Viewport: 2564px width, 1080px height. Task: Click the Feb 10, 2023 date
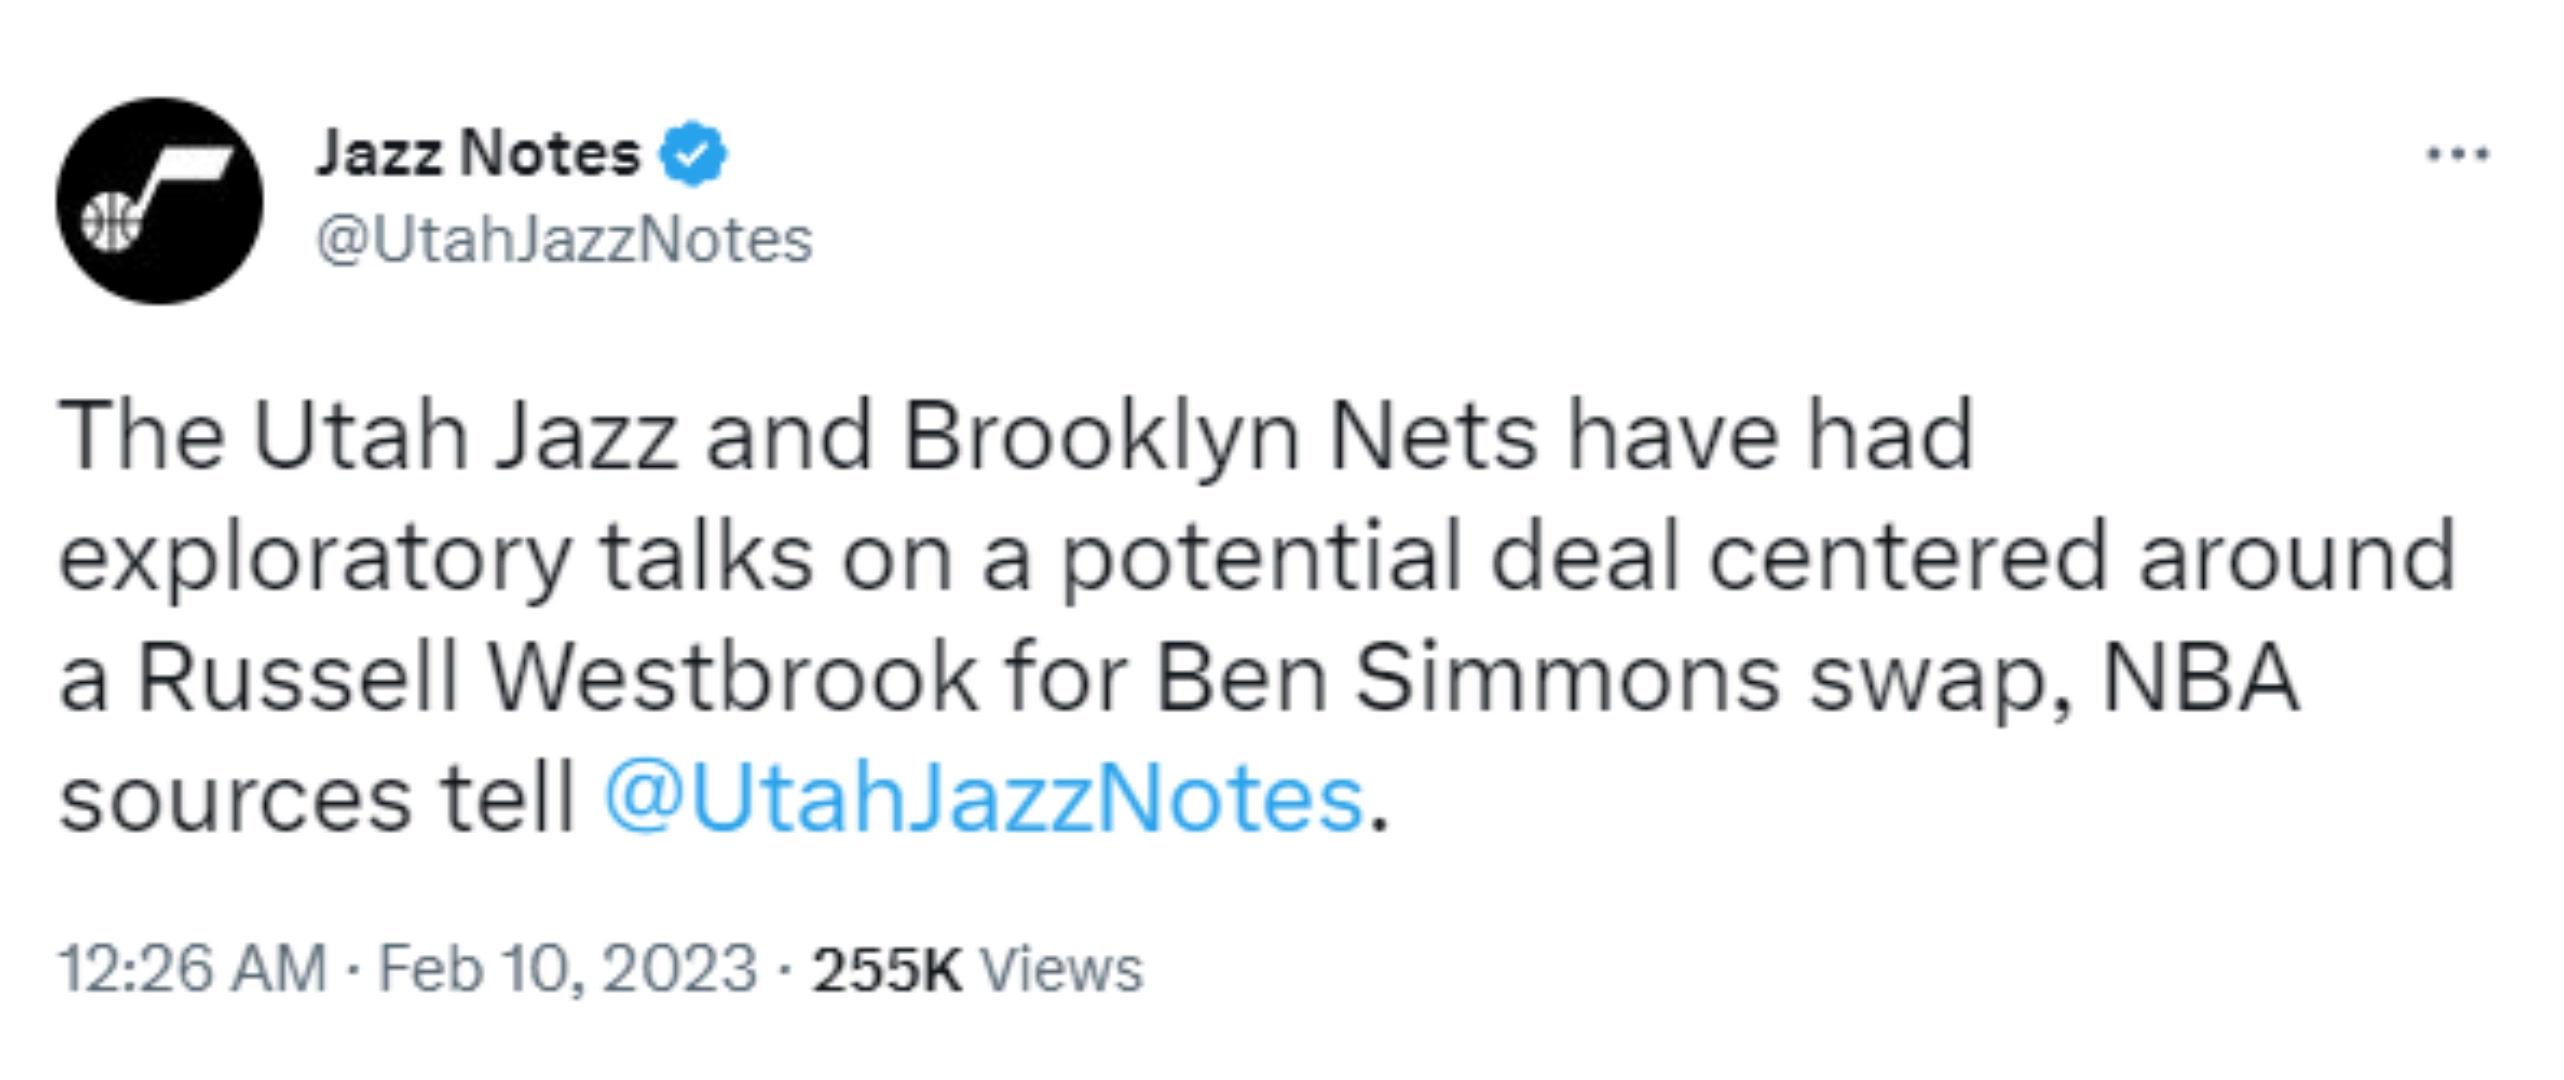pyautogui.click(x=568, y=969)
